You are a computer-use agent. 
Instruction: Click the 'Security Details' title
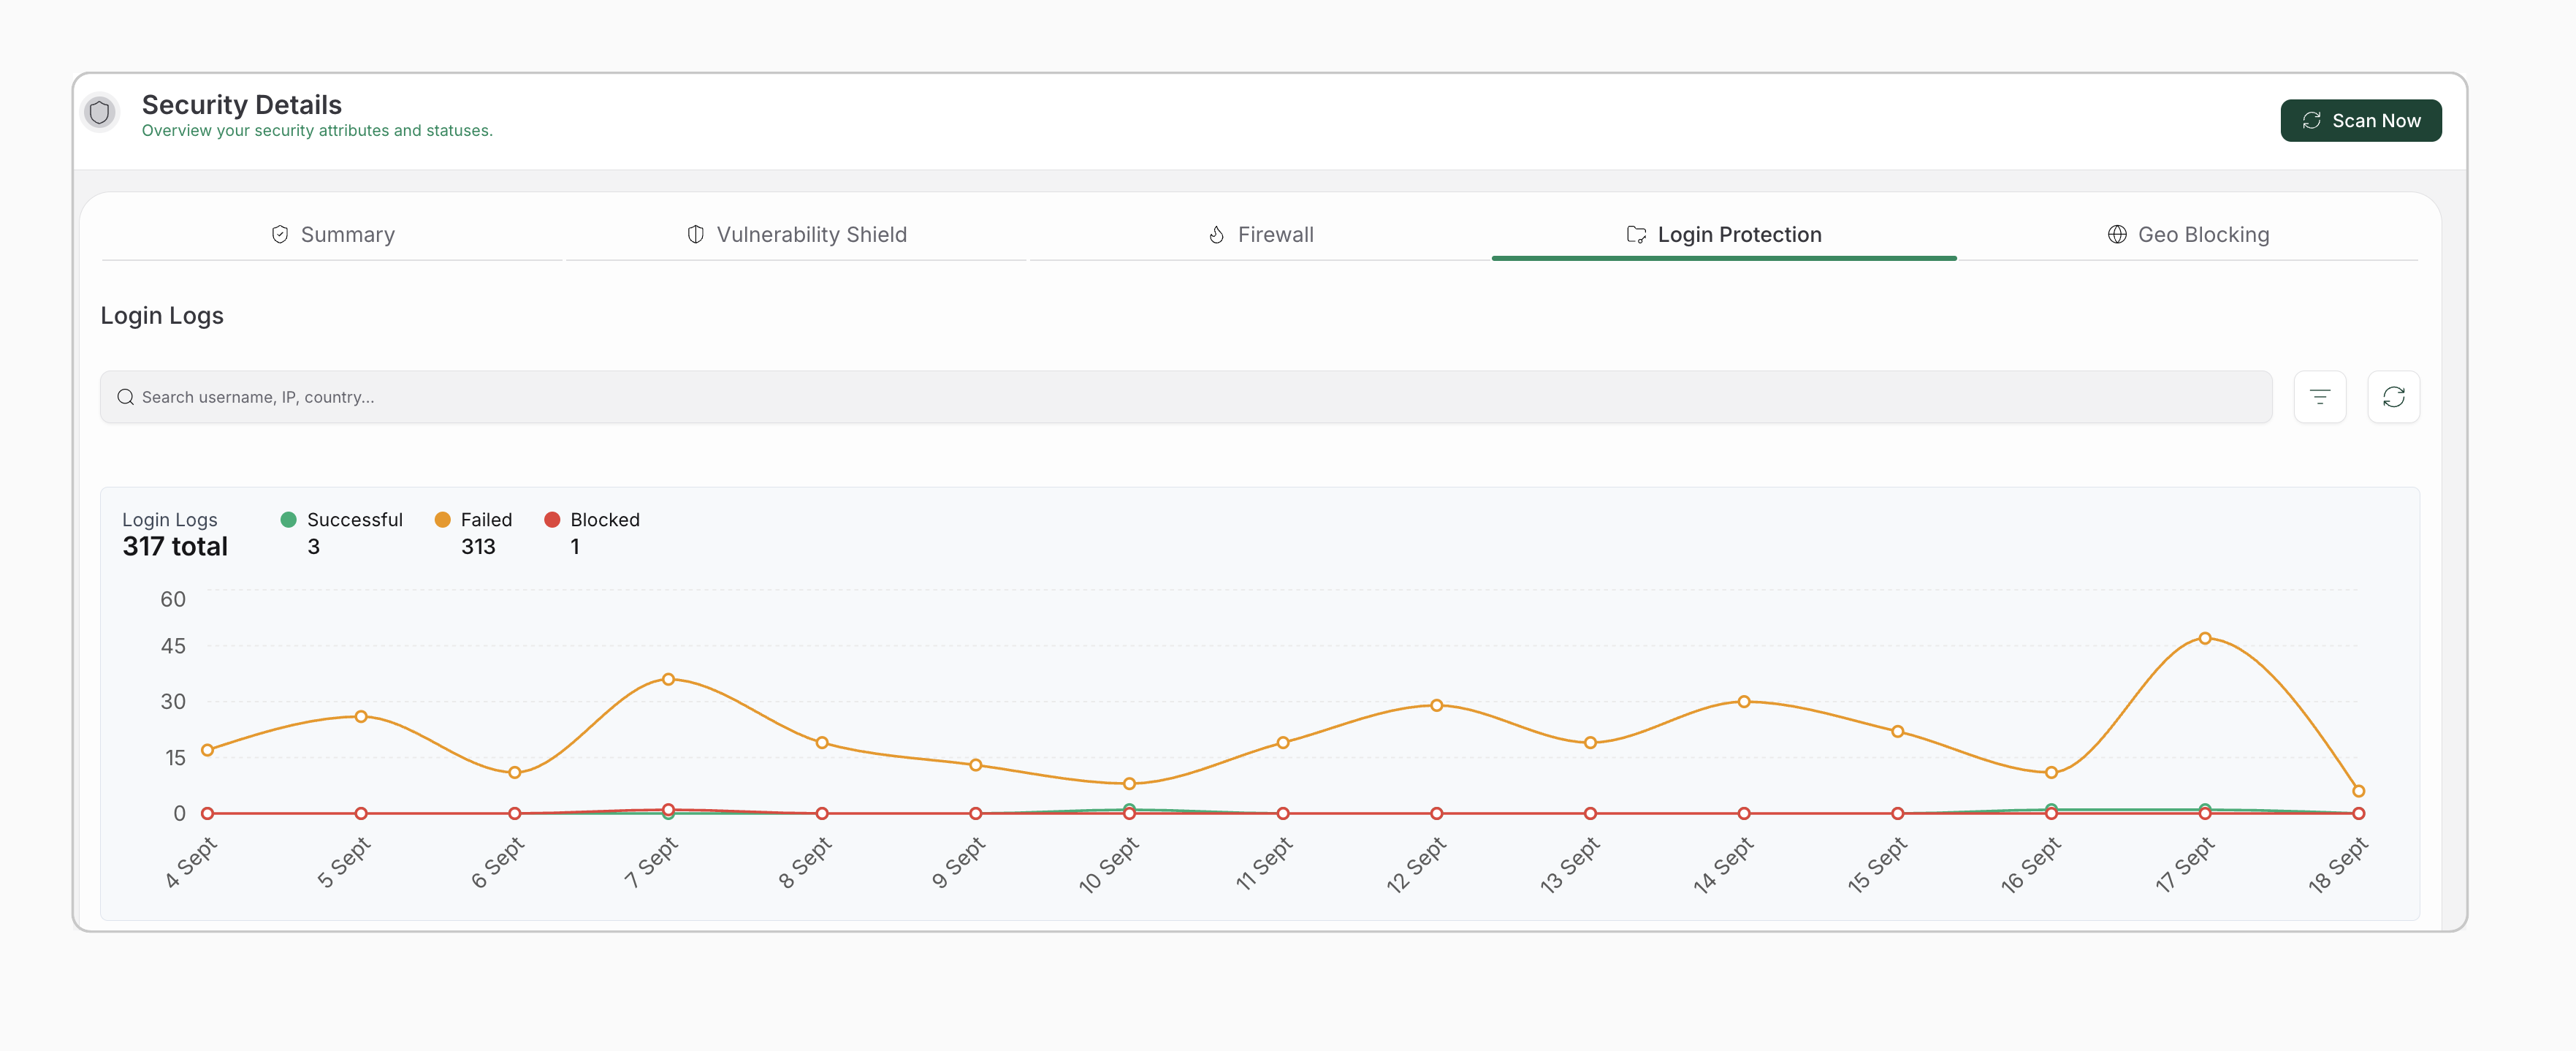click(242, 105)
